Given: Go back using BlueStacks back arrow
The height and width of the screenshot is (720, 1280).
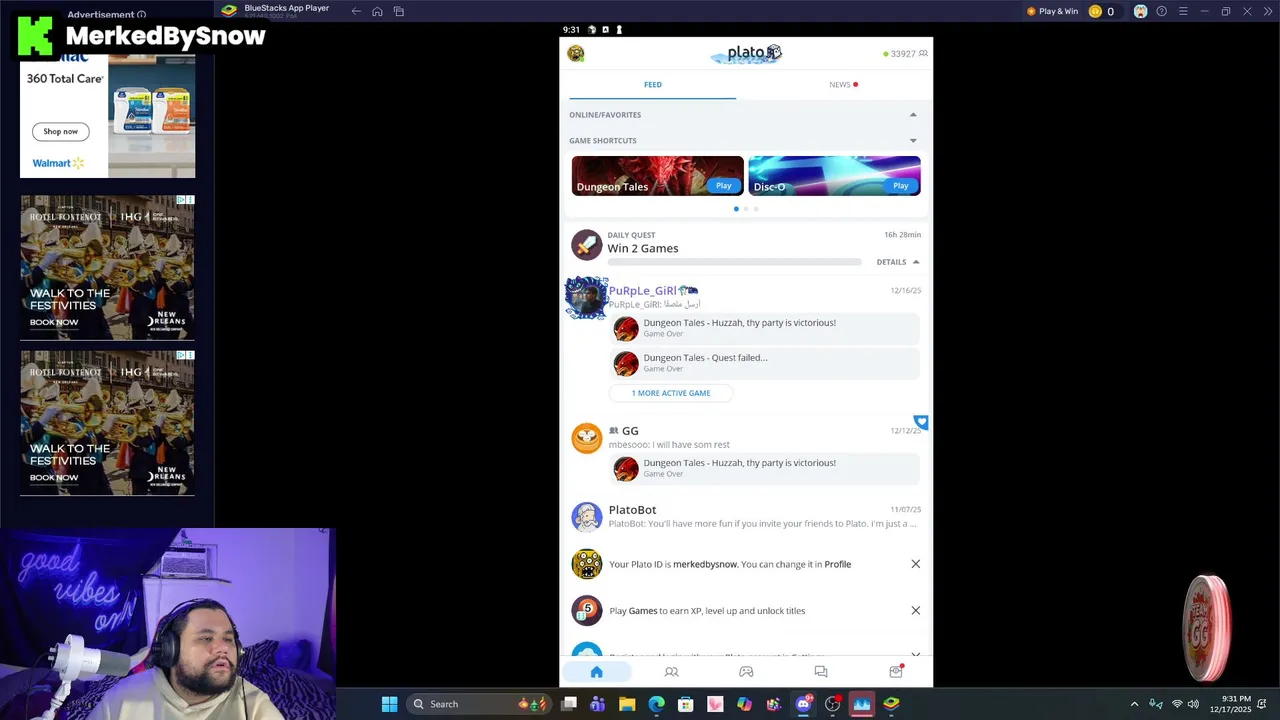Looking at the screenshot, I should coord(356,11).
